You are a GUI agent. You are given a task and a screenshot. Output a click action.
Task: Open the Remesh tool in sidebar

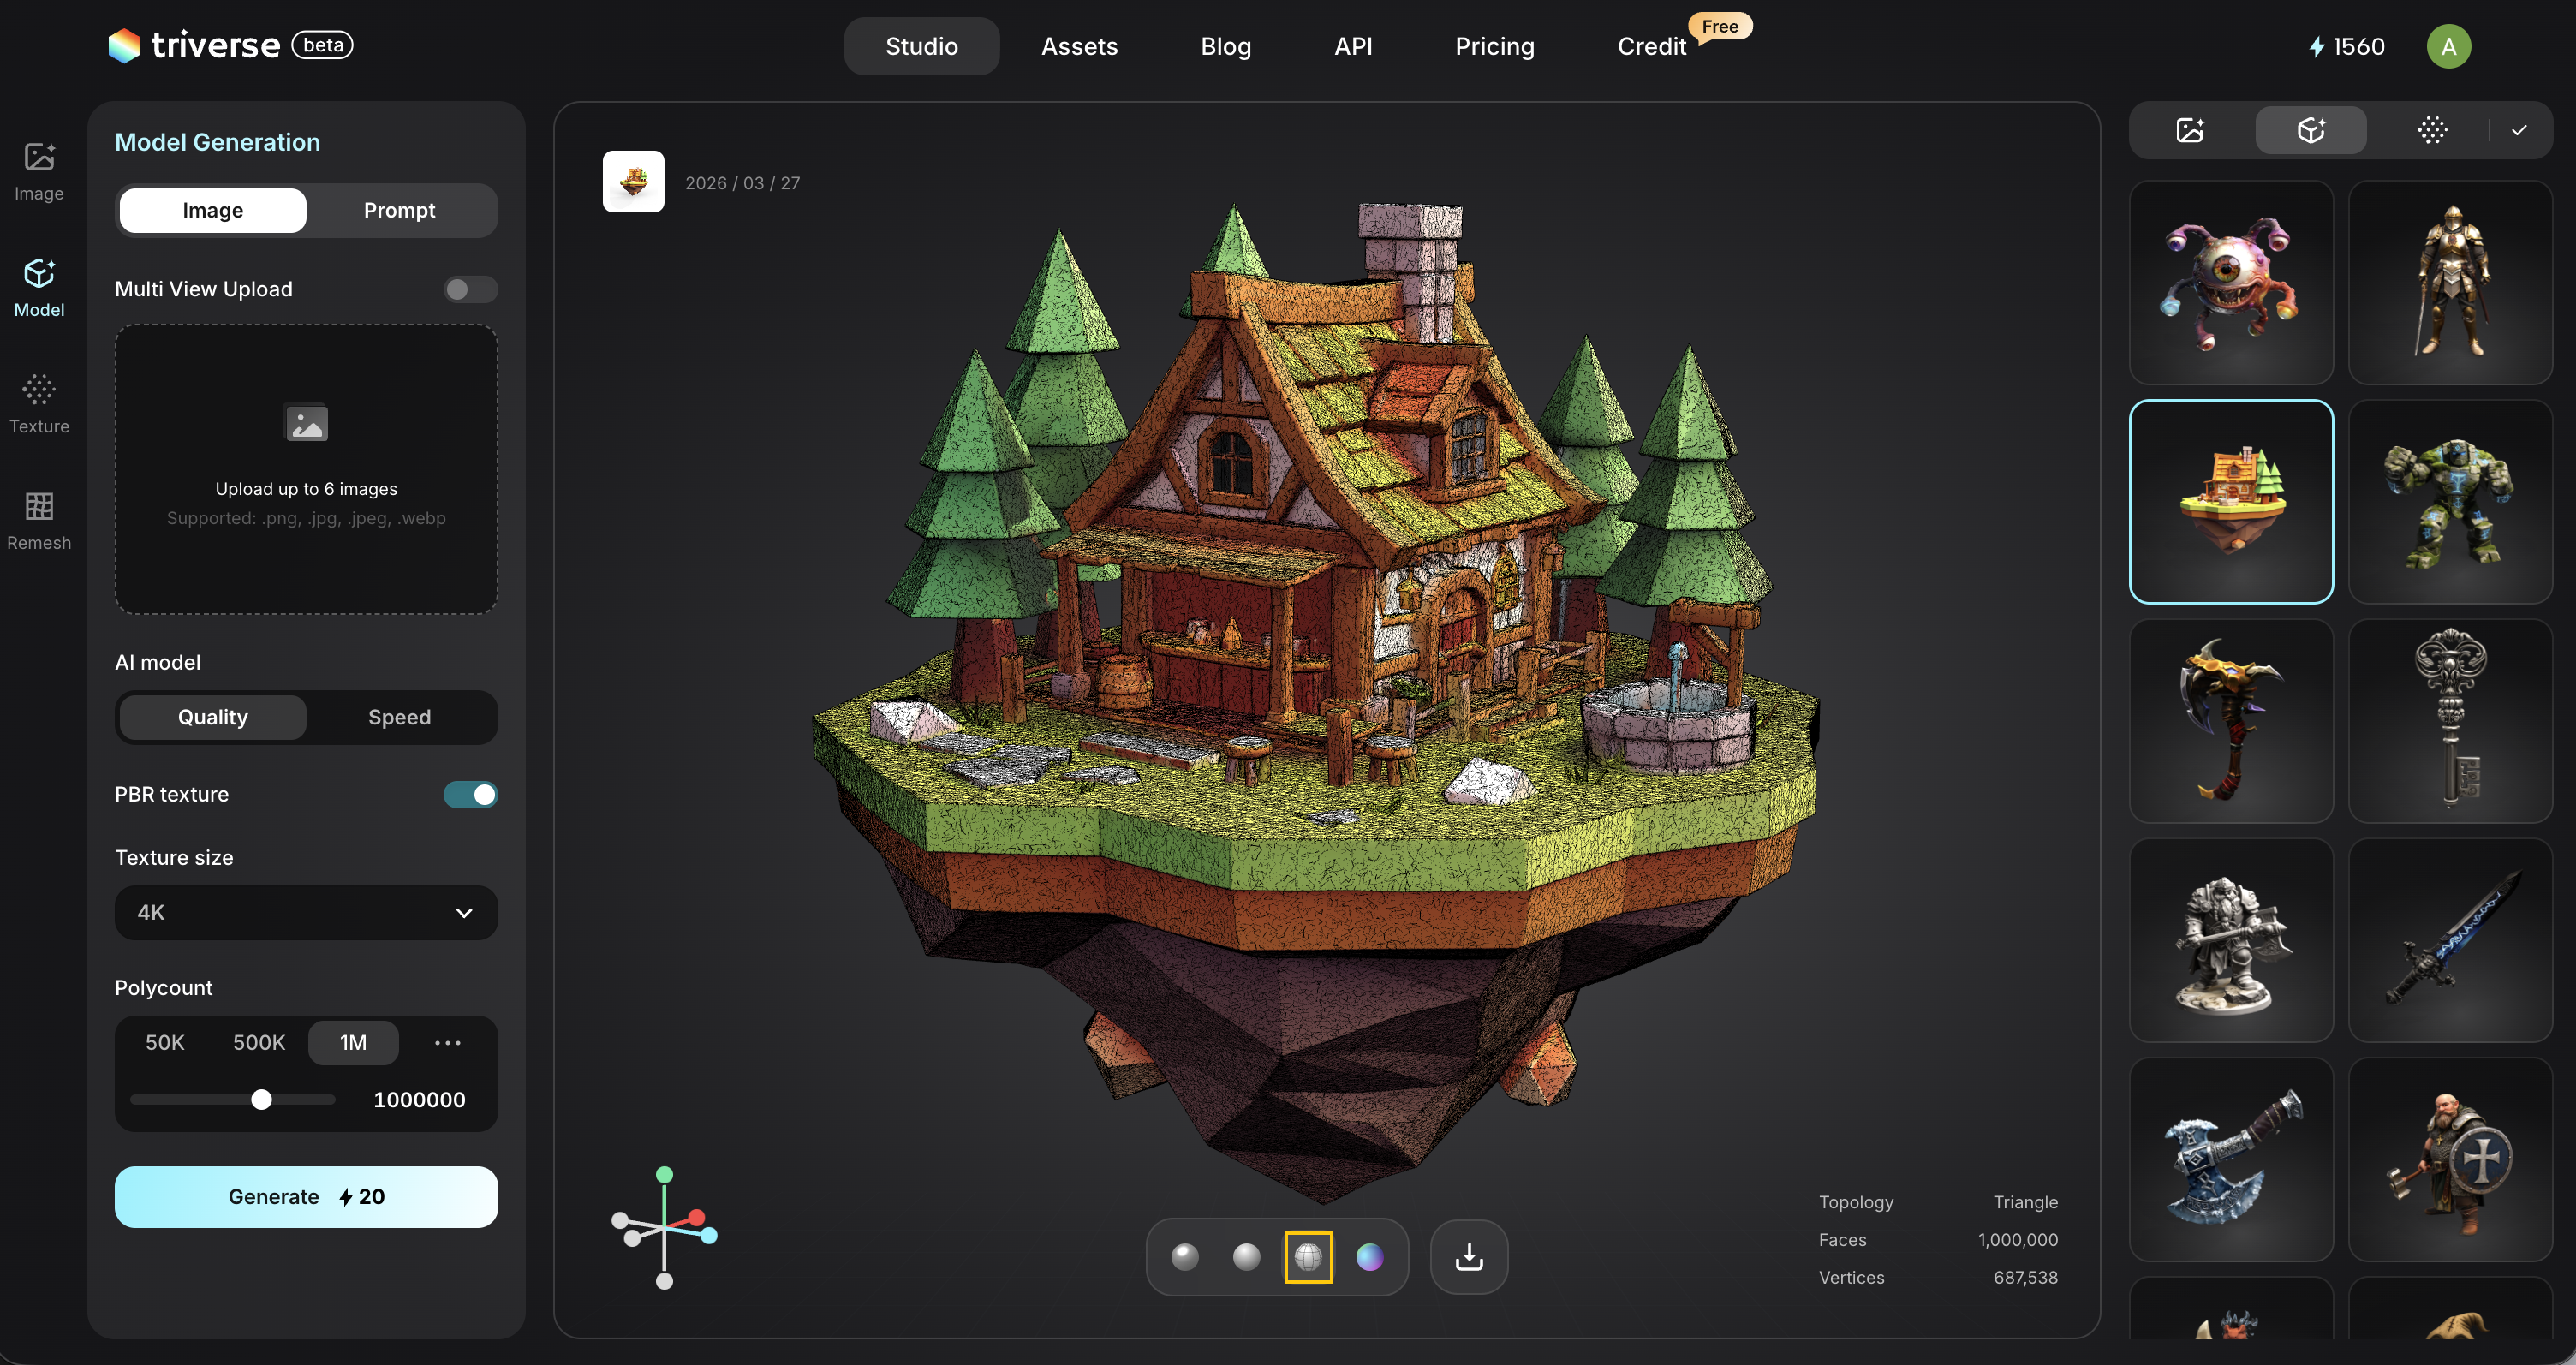[x=39, y=520]
